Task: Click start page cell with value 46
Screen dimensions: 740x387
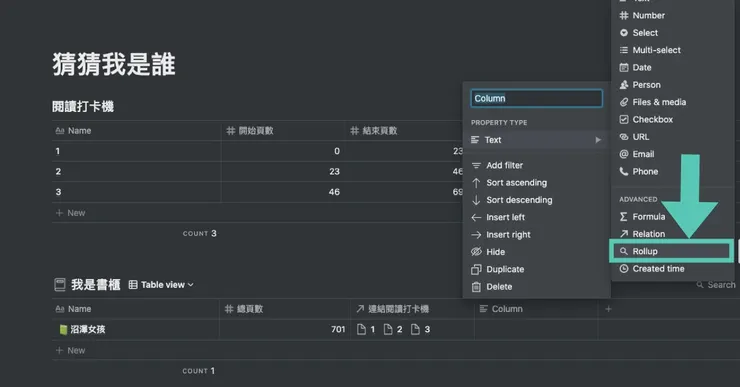Action: [x=283, y=192]
